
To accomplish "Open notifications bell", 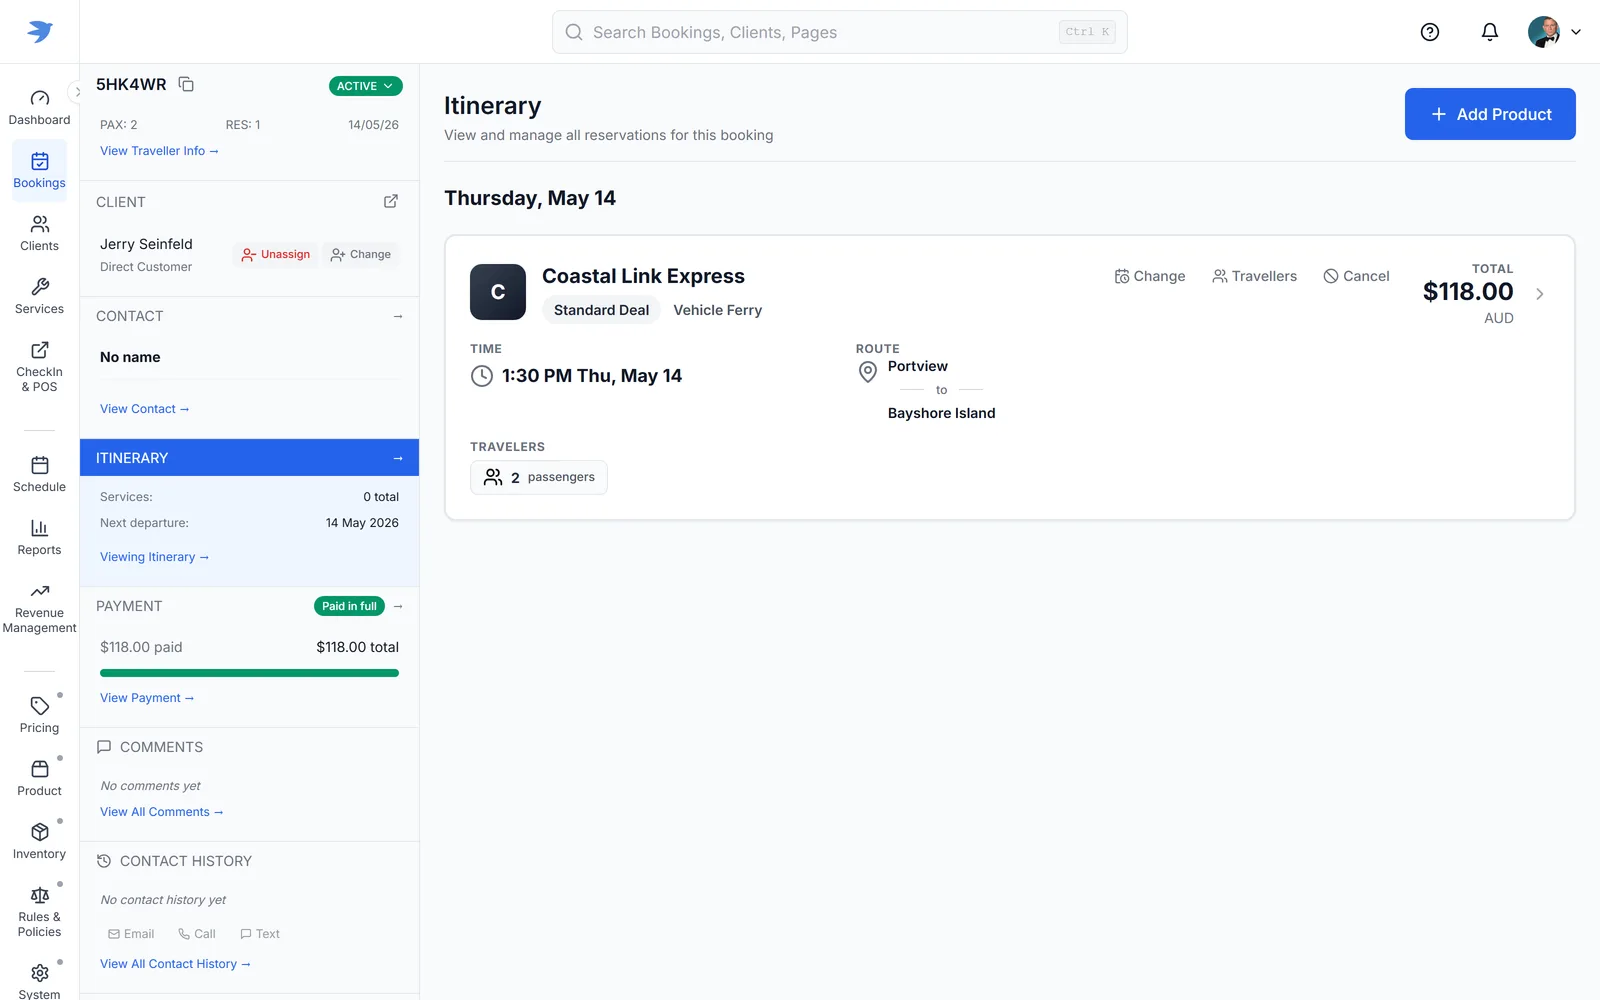I will (x=1490, y=32).
